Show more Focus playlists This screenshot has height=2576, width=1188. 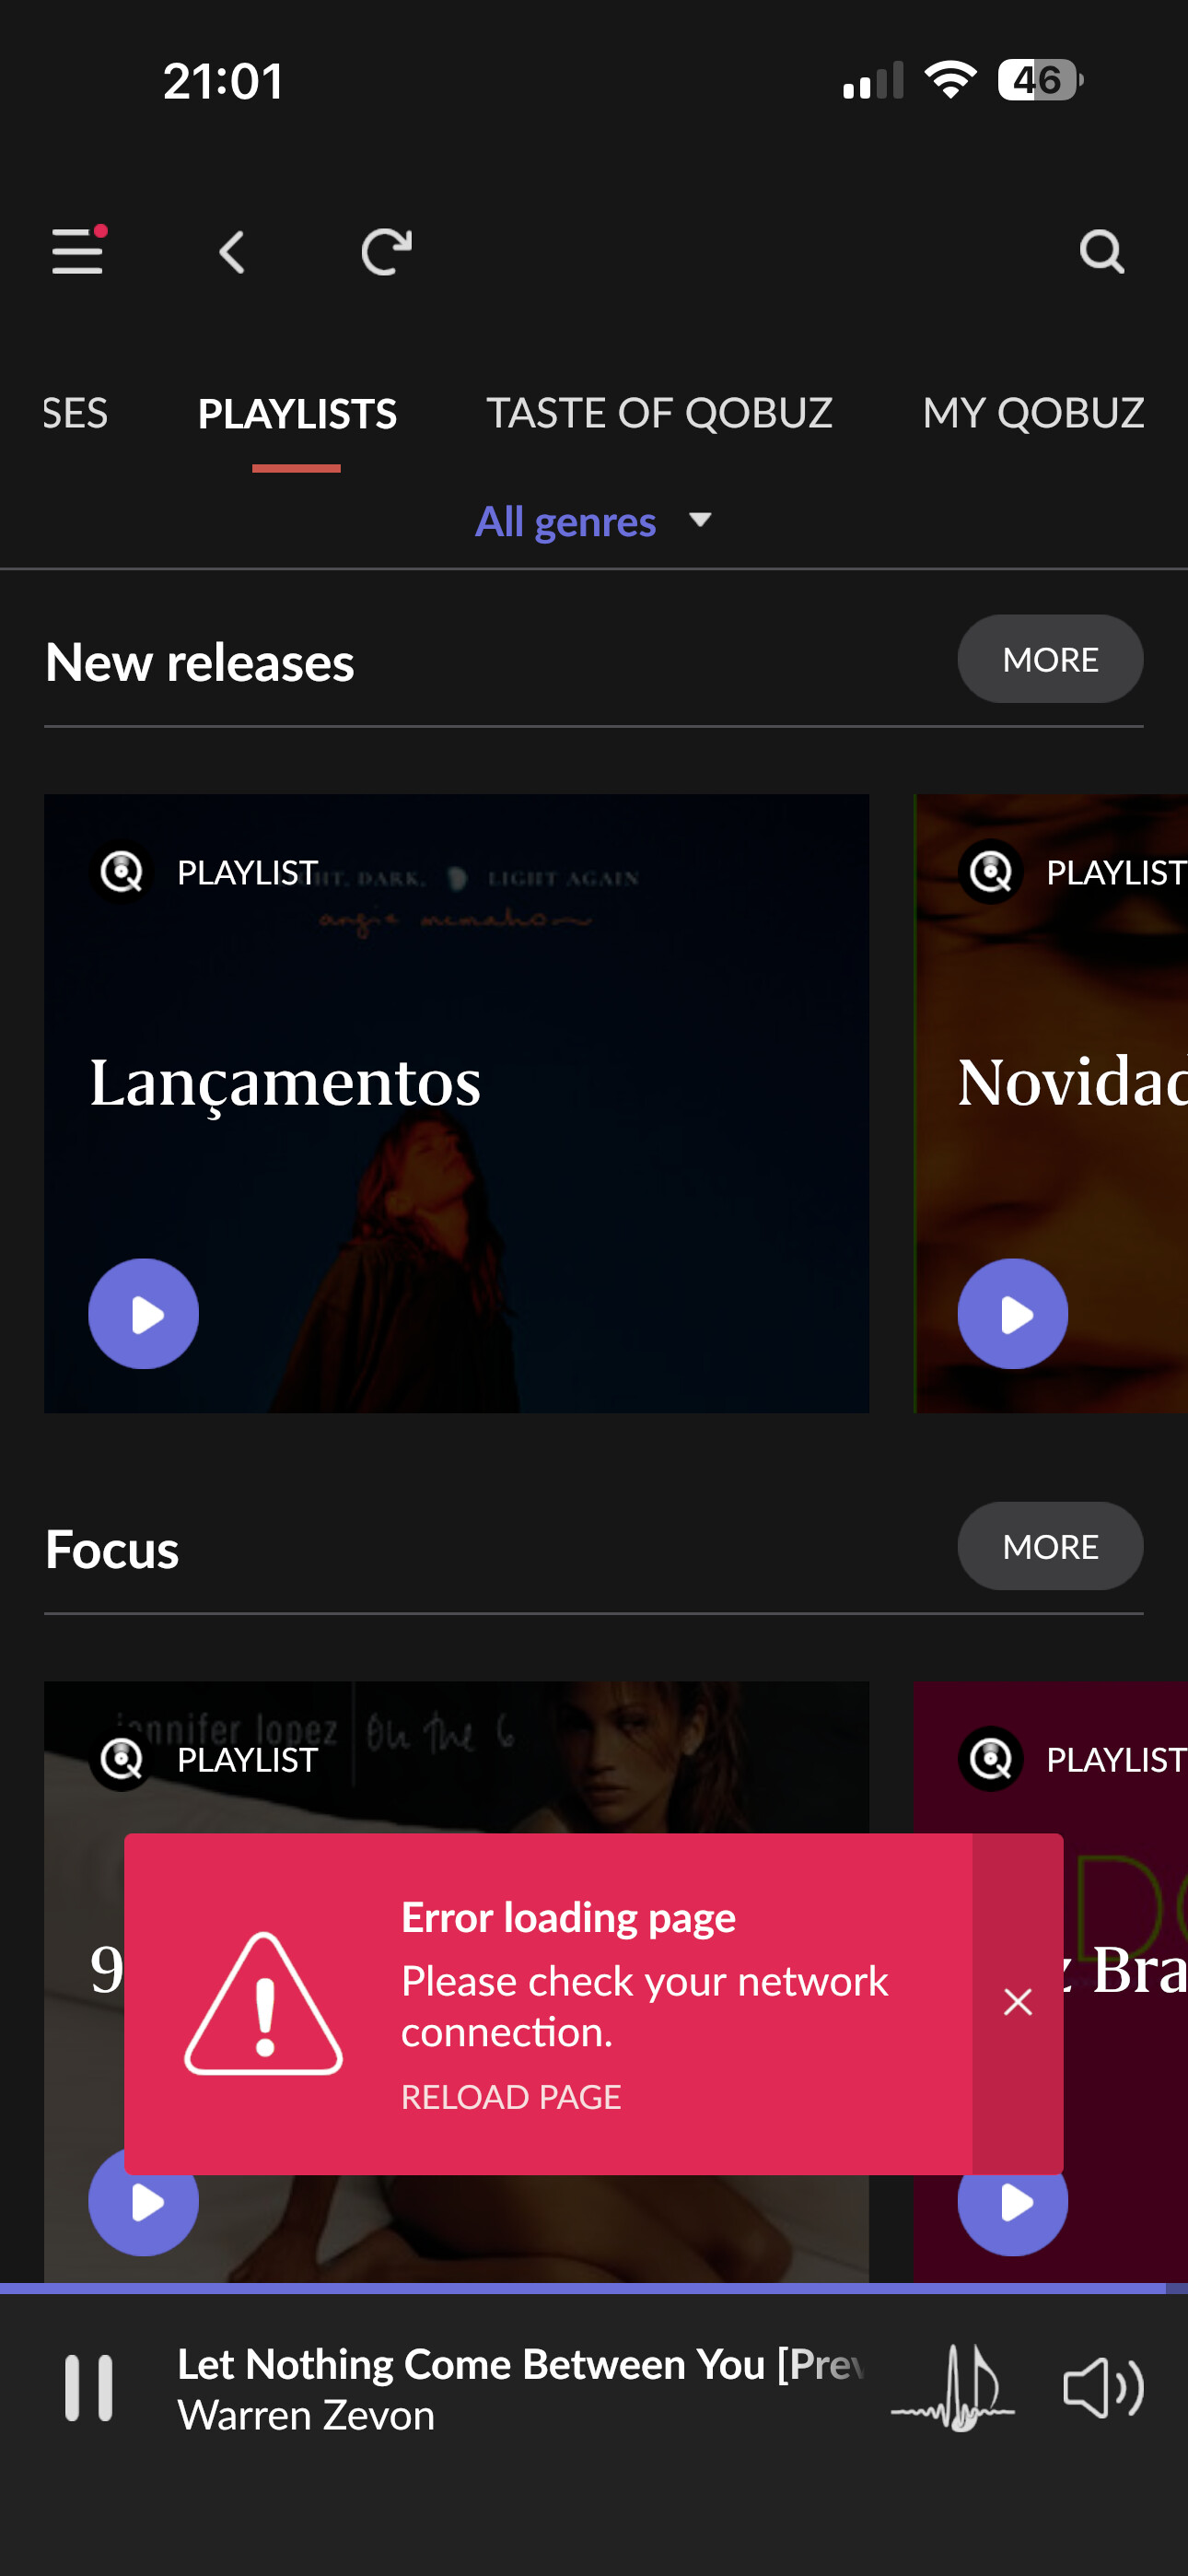click(x=1050, y=1546)
